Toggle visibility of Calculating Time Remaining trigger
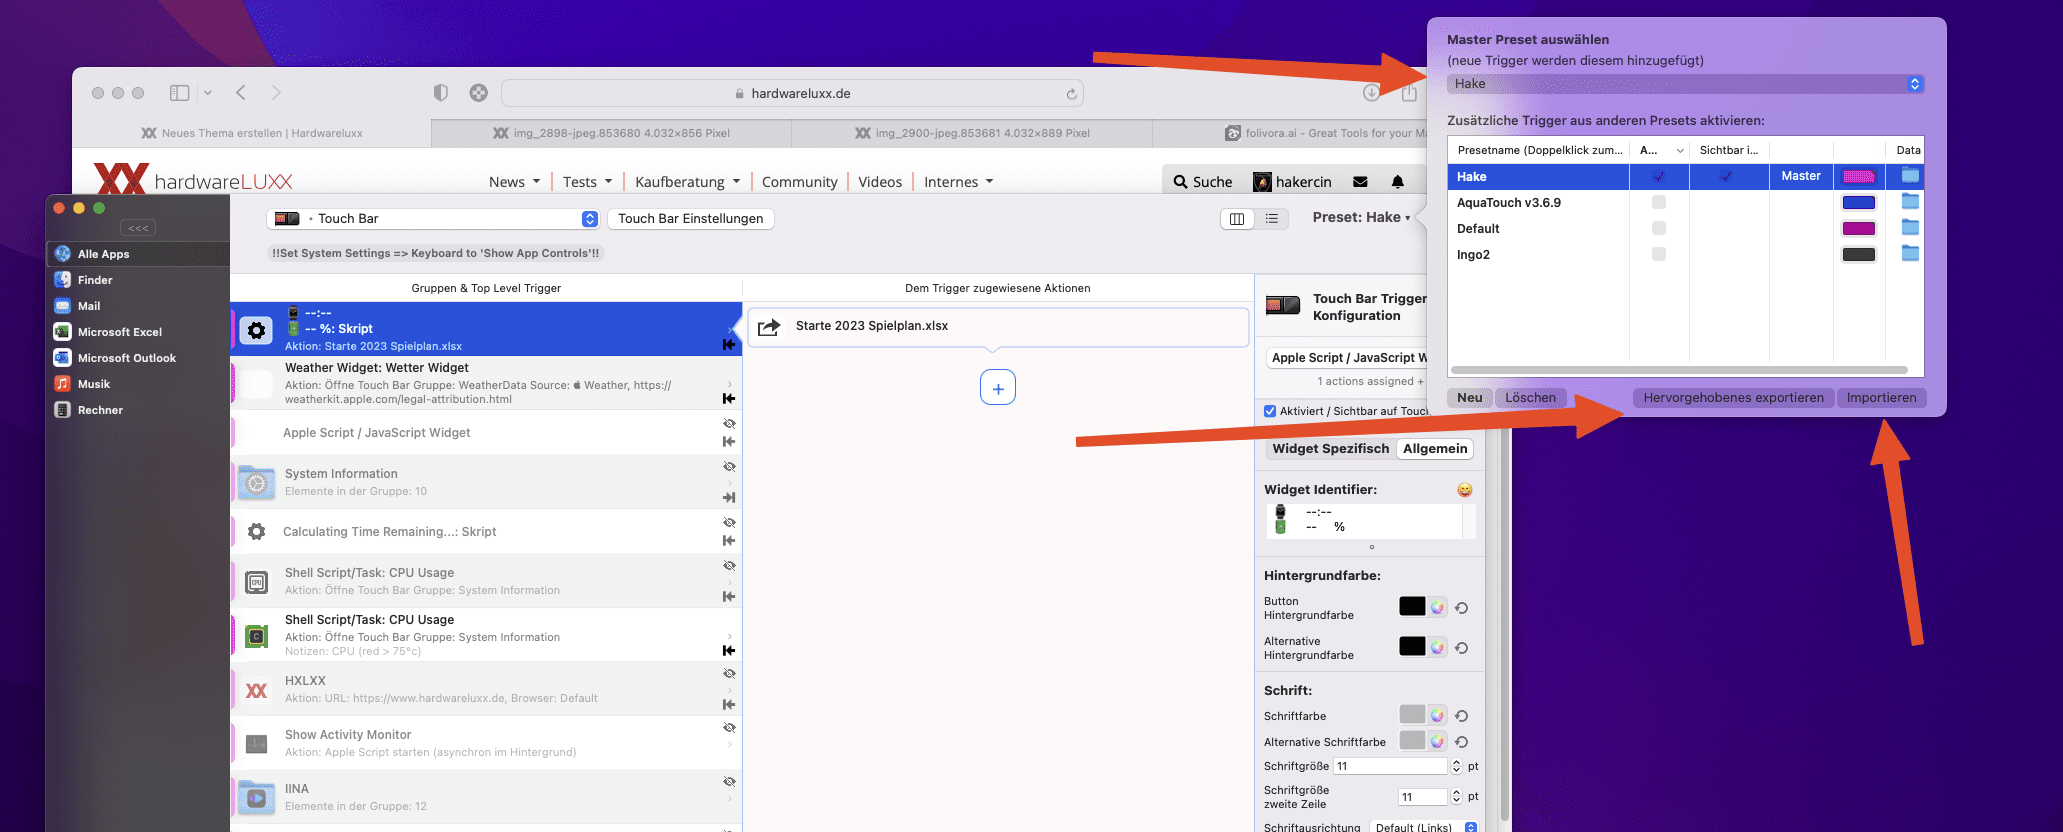The height and width of the screenshot is (832, 2063). point(729,523)
